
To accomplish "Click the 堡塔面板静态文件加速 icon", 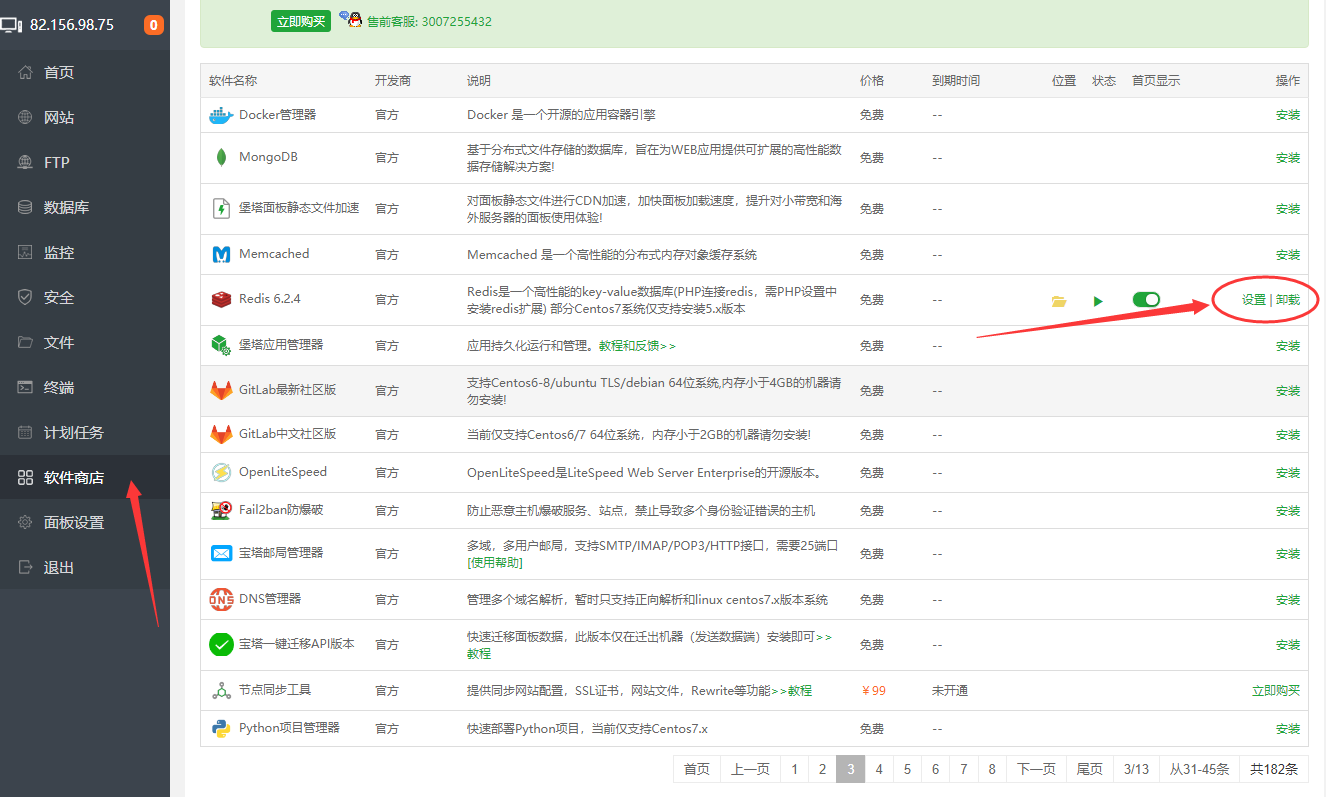I will click(221, 208).
